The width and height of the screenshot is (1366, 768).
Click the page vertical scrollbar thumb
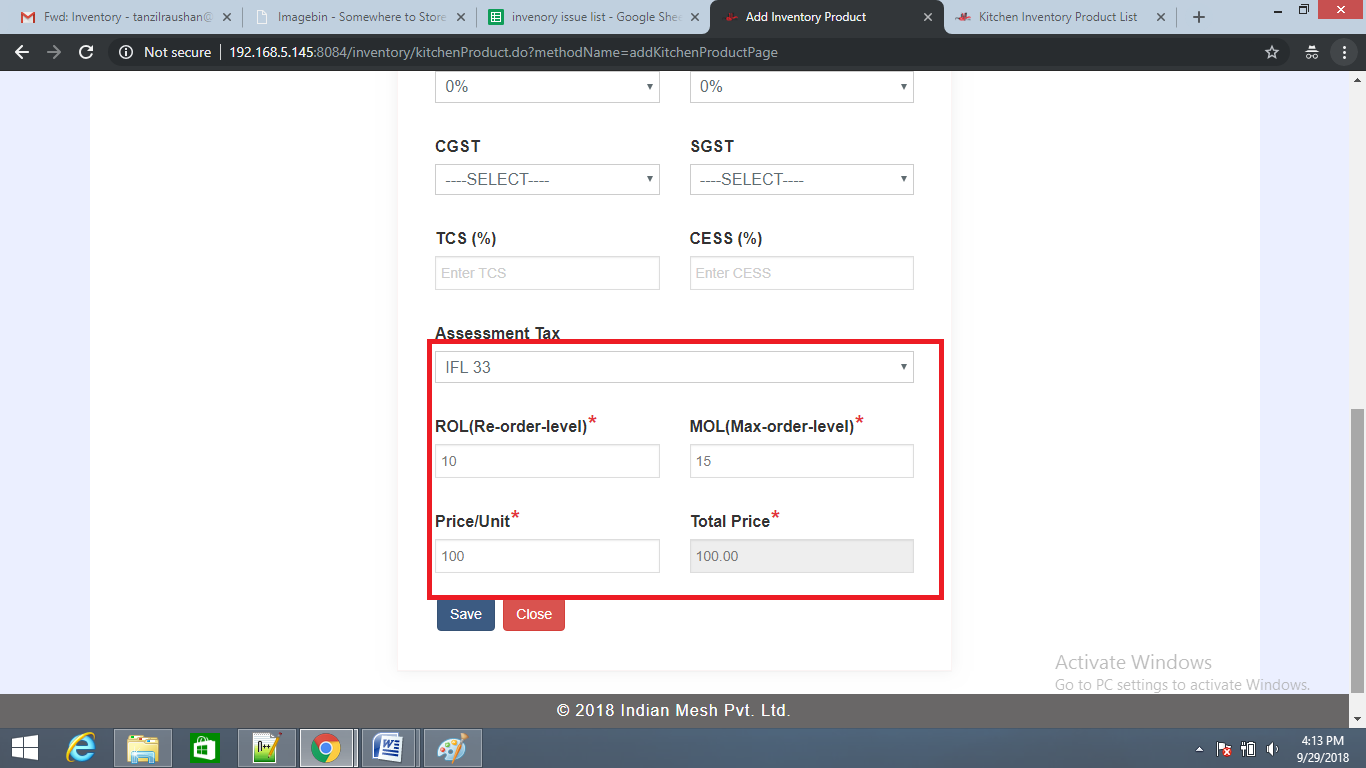[x=1357, y=550]
